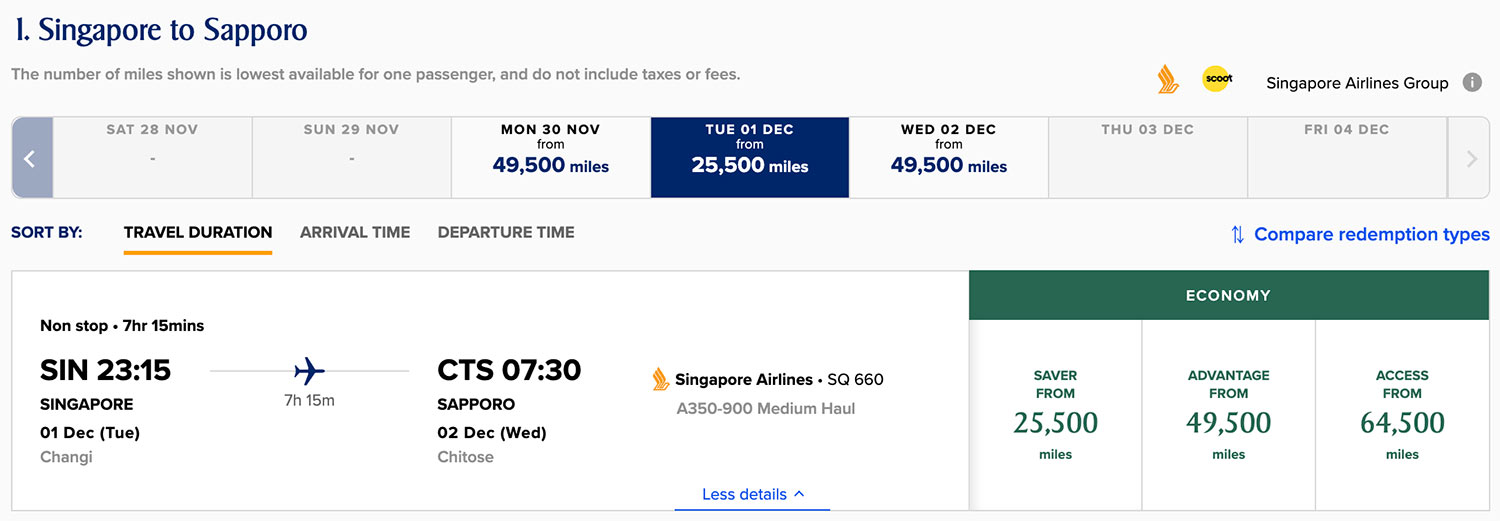The height and width of the screenshot is (521, 1500).
Task: Go to previous dates with left arrow
Action: tap(31, 158)
